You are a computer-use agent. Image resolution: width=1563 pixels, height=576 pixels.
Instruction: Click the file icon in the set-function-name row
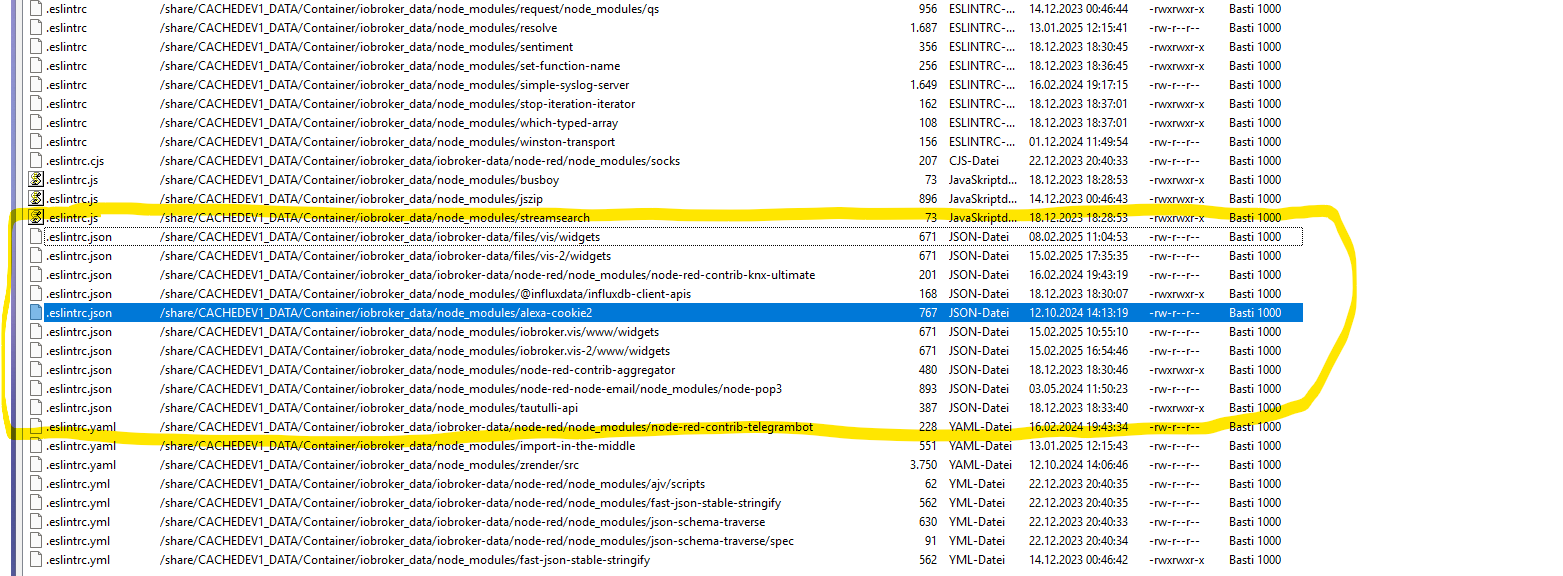coord(37,66)
